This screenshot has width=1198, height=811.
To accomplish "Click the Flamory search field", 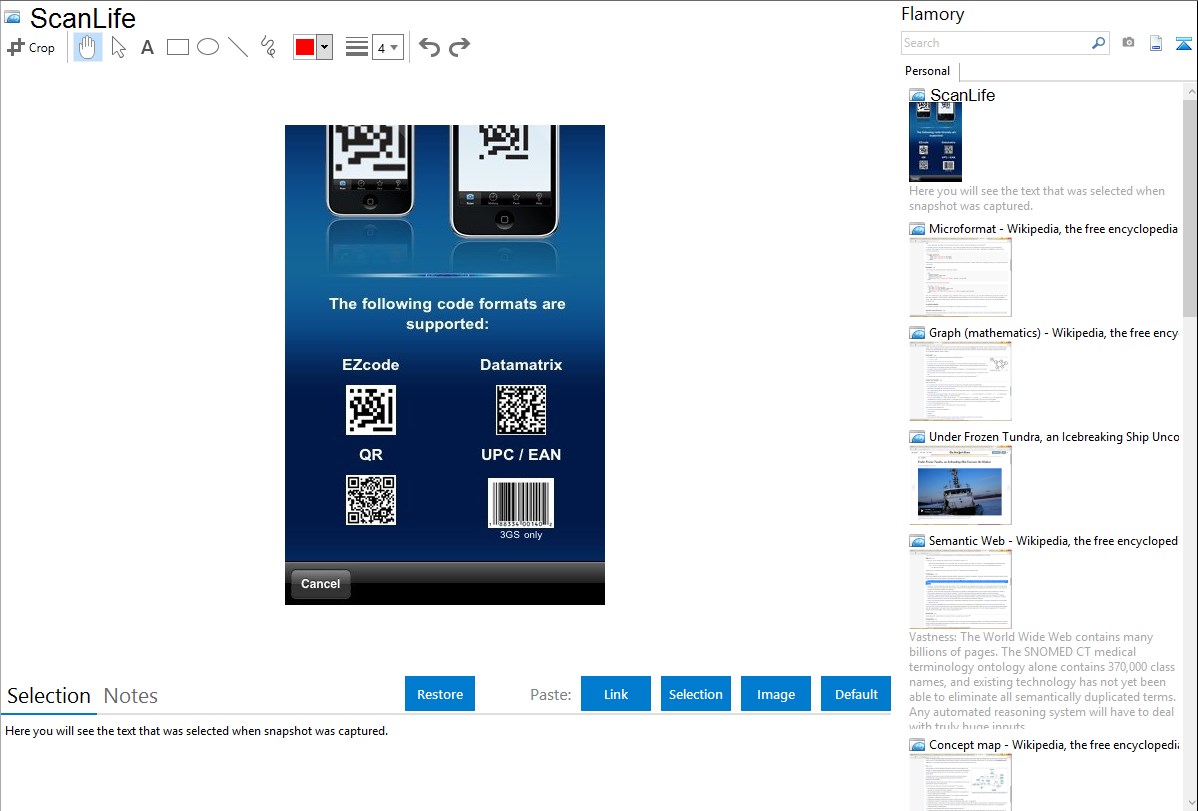I will [x=995, y=43].
